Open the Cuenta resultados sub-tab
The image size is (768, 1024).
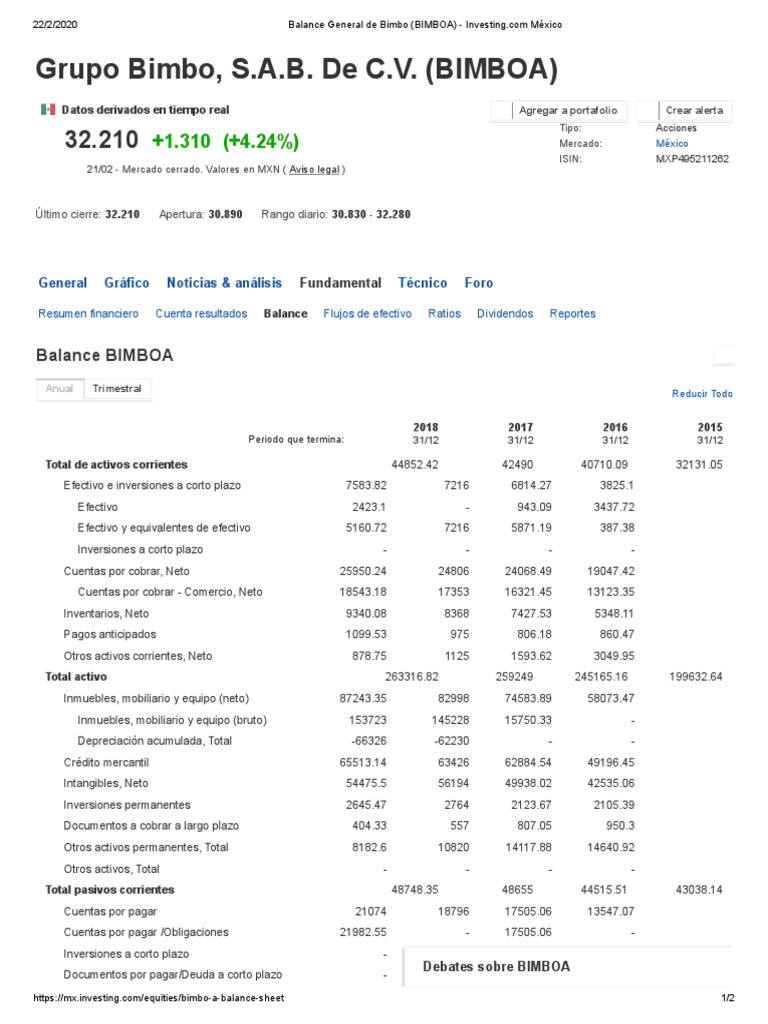pos(201,313)
